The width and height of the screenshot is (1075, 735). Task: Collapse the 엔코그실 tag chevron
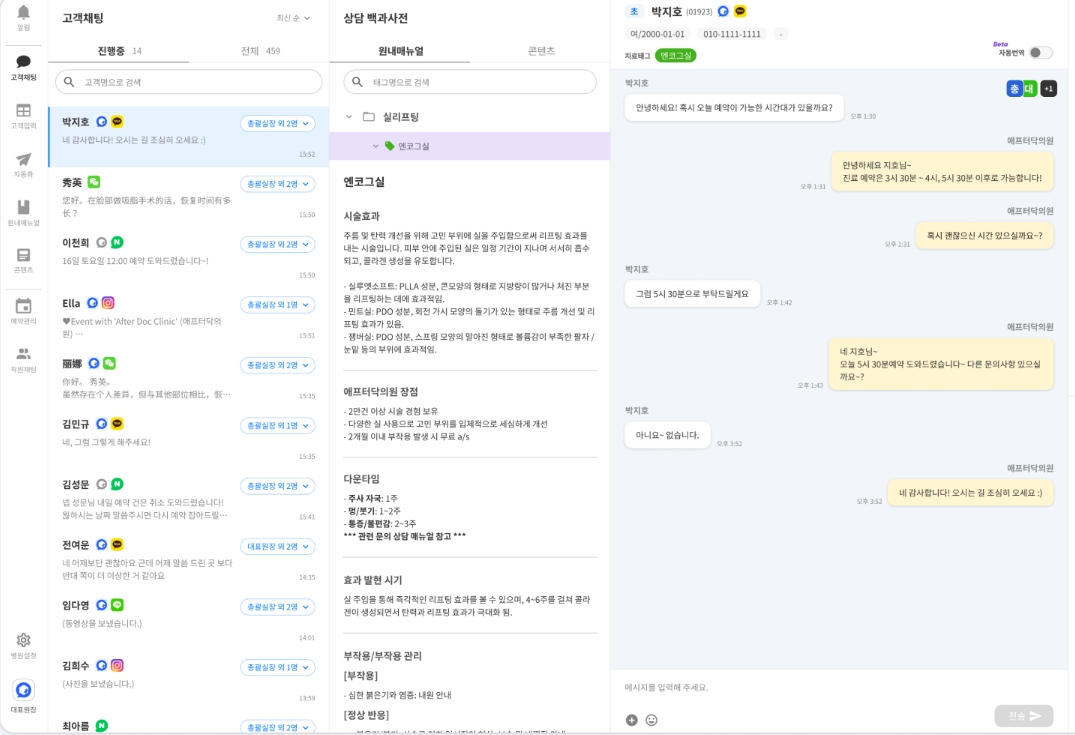tap(376, 146)
